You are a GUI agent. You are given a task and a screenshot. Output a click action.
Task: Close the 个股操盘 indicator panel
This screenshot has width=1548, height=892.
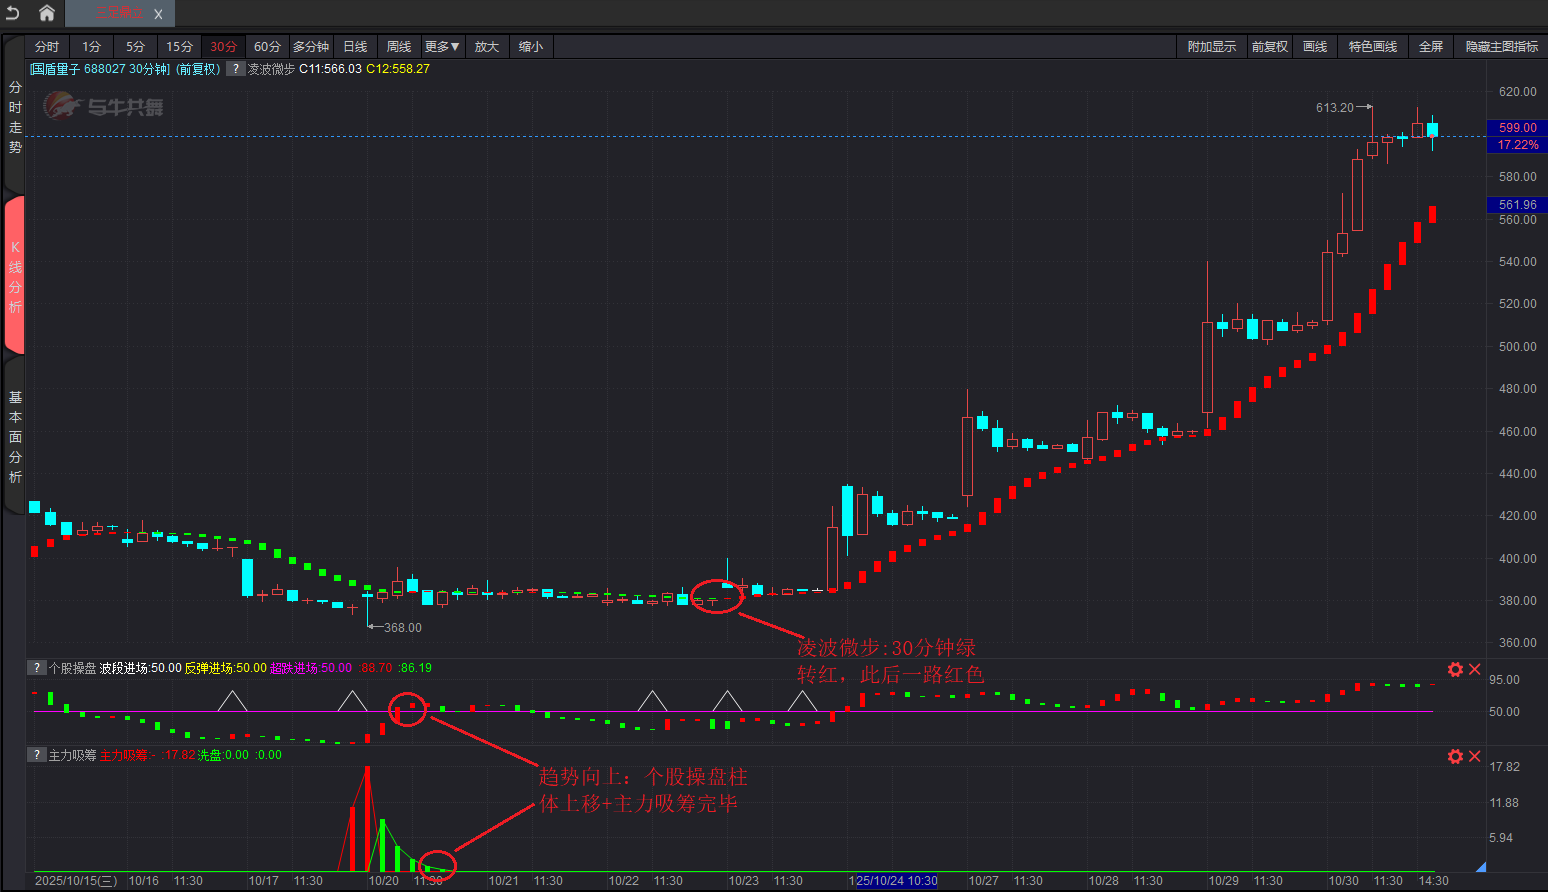pos(1474,669)
